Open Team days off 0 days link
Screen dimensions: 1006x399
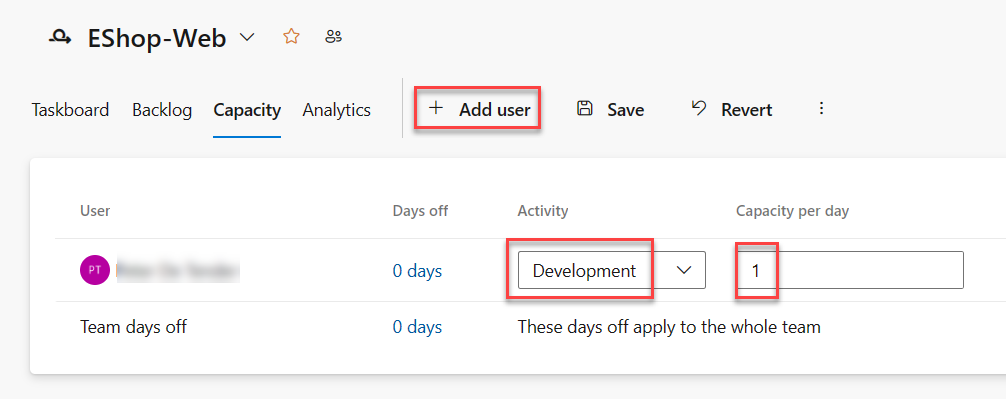click(417, 327)
